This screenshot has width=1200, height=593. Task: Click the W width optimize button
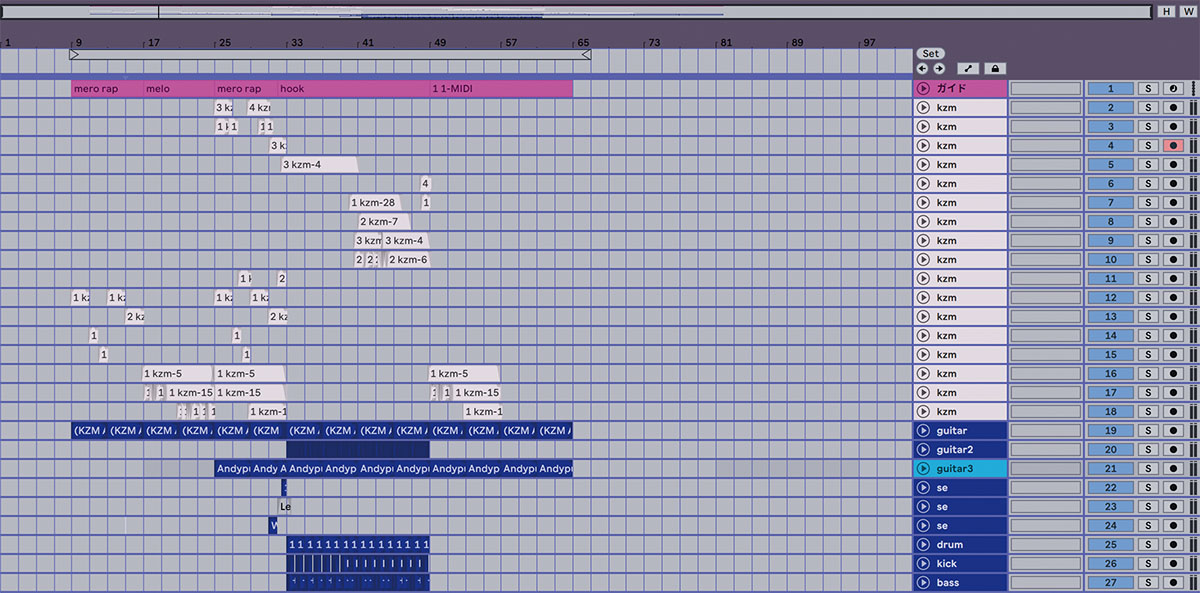(x=1187, y=12)
